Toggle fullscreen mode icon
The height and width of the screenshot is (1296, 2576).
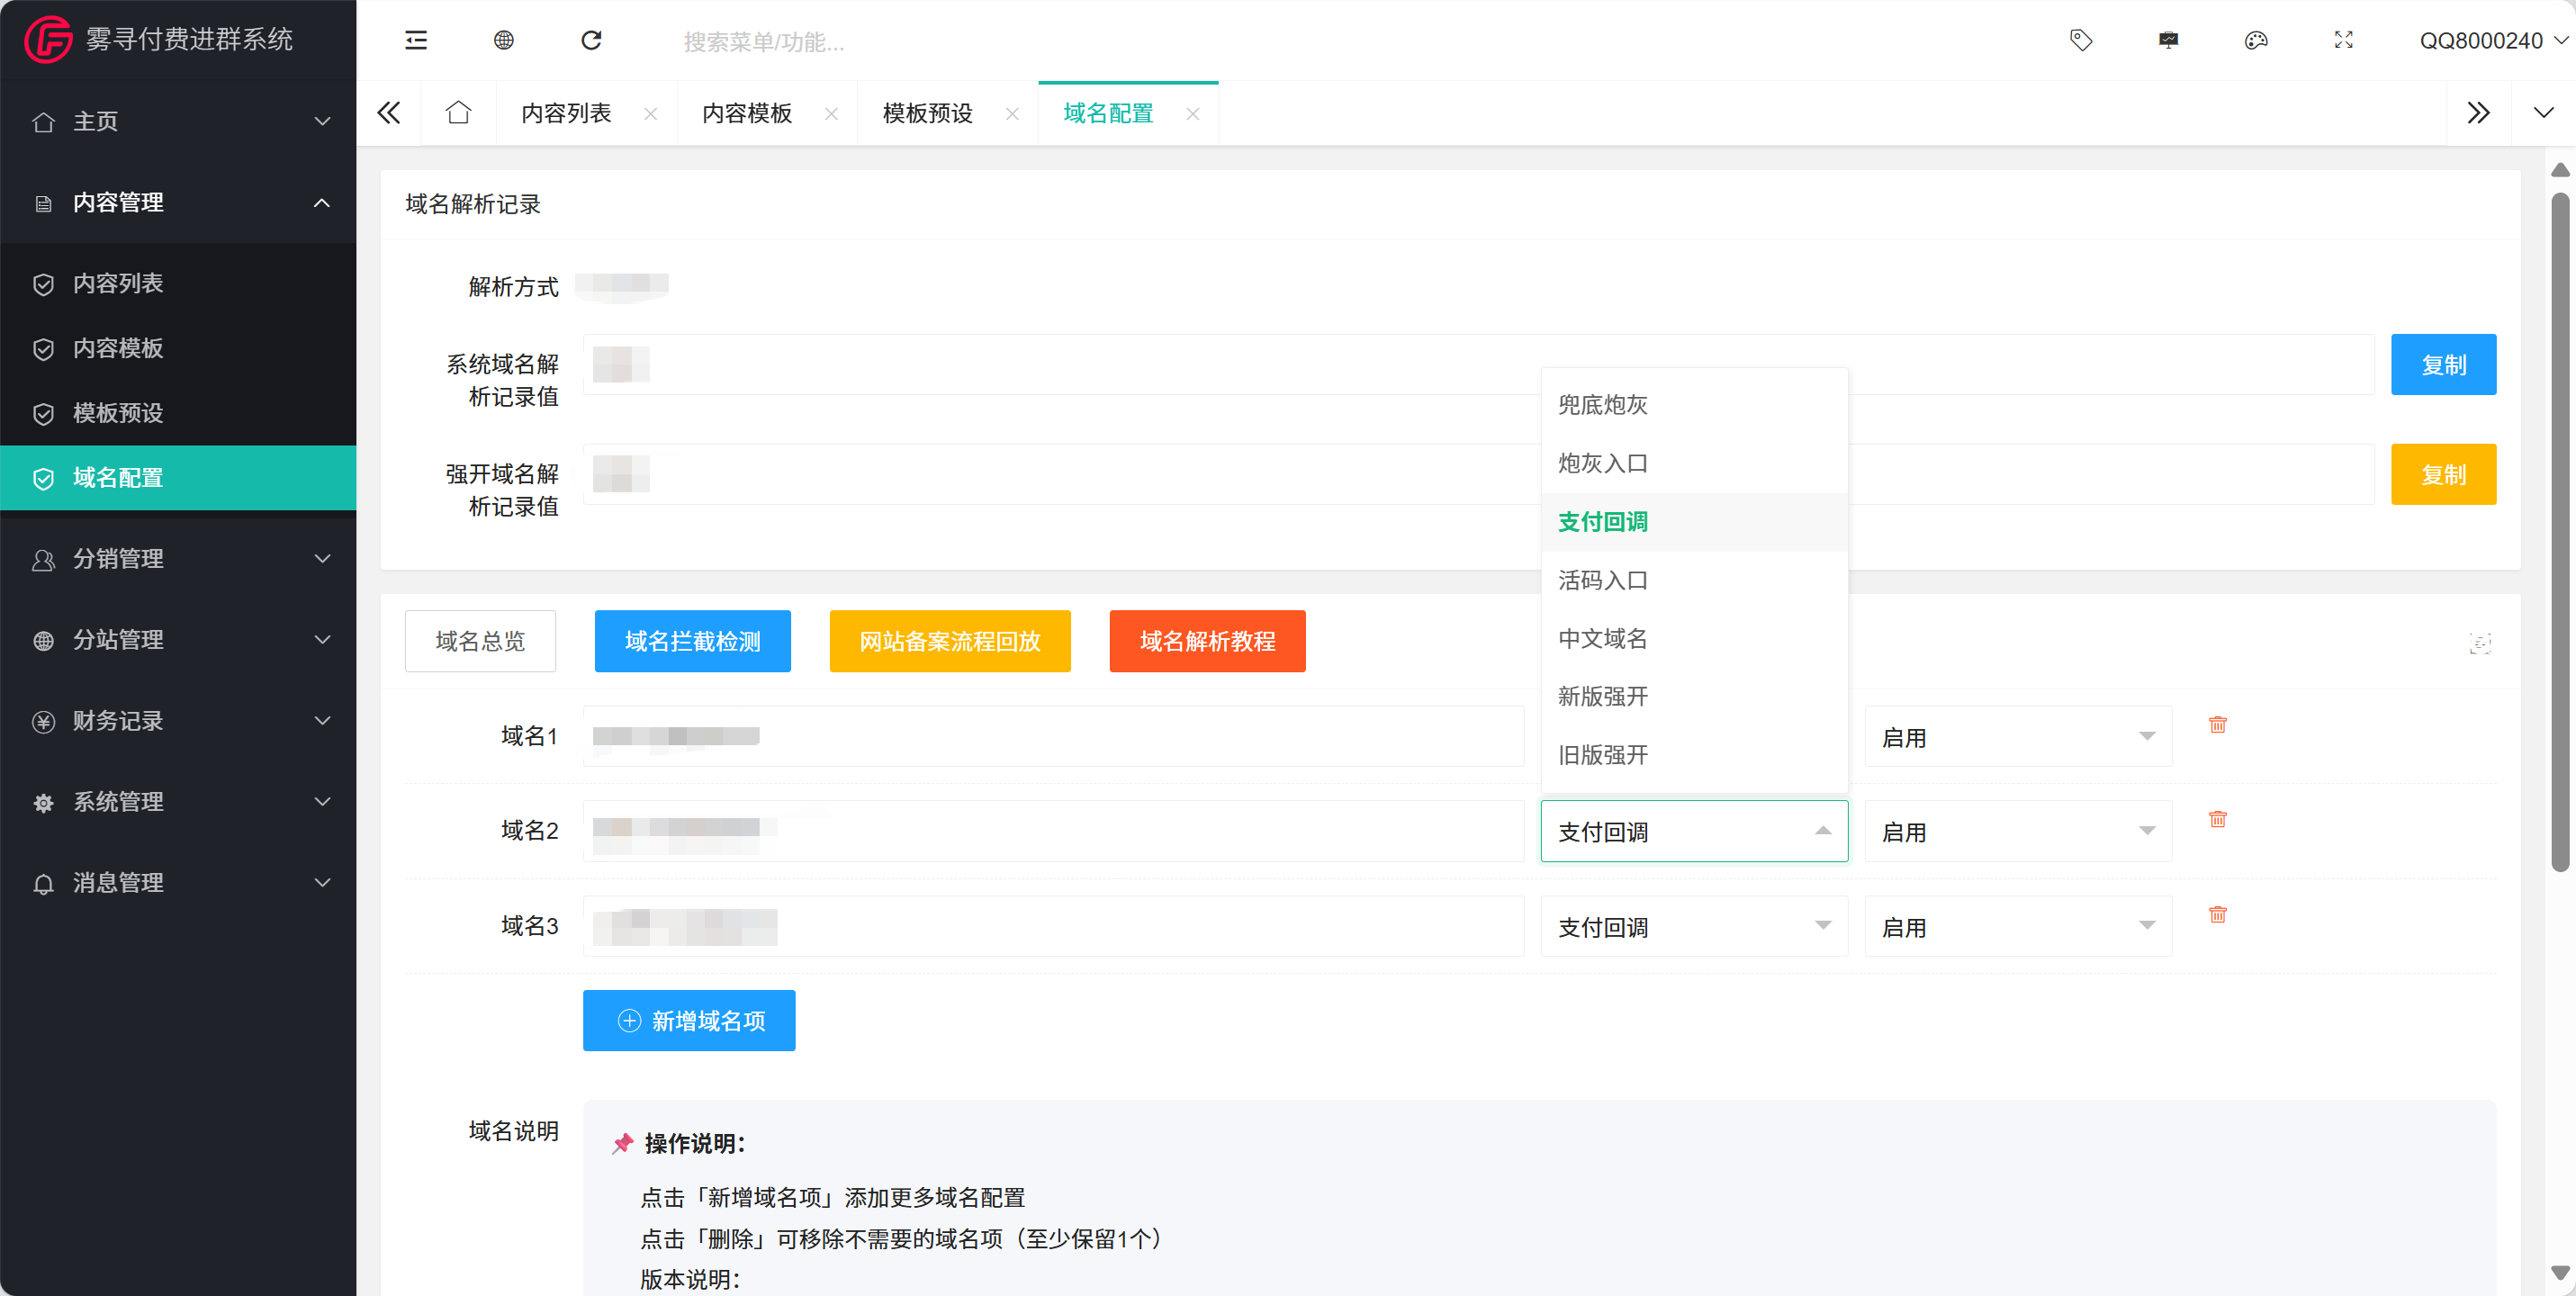(2344, 40)
